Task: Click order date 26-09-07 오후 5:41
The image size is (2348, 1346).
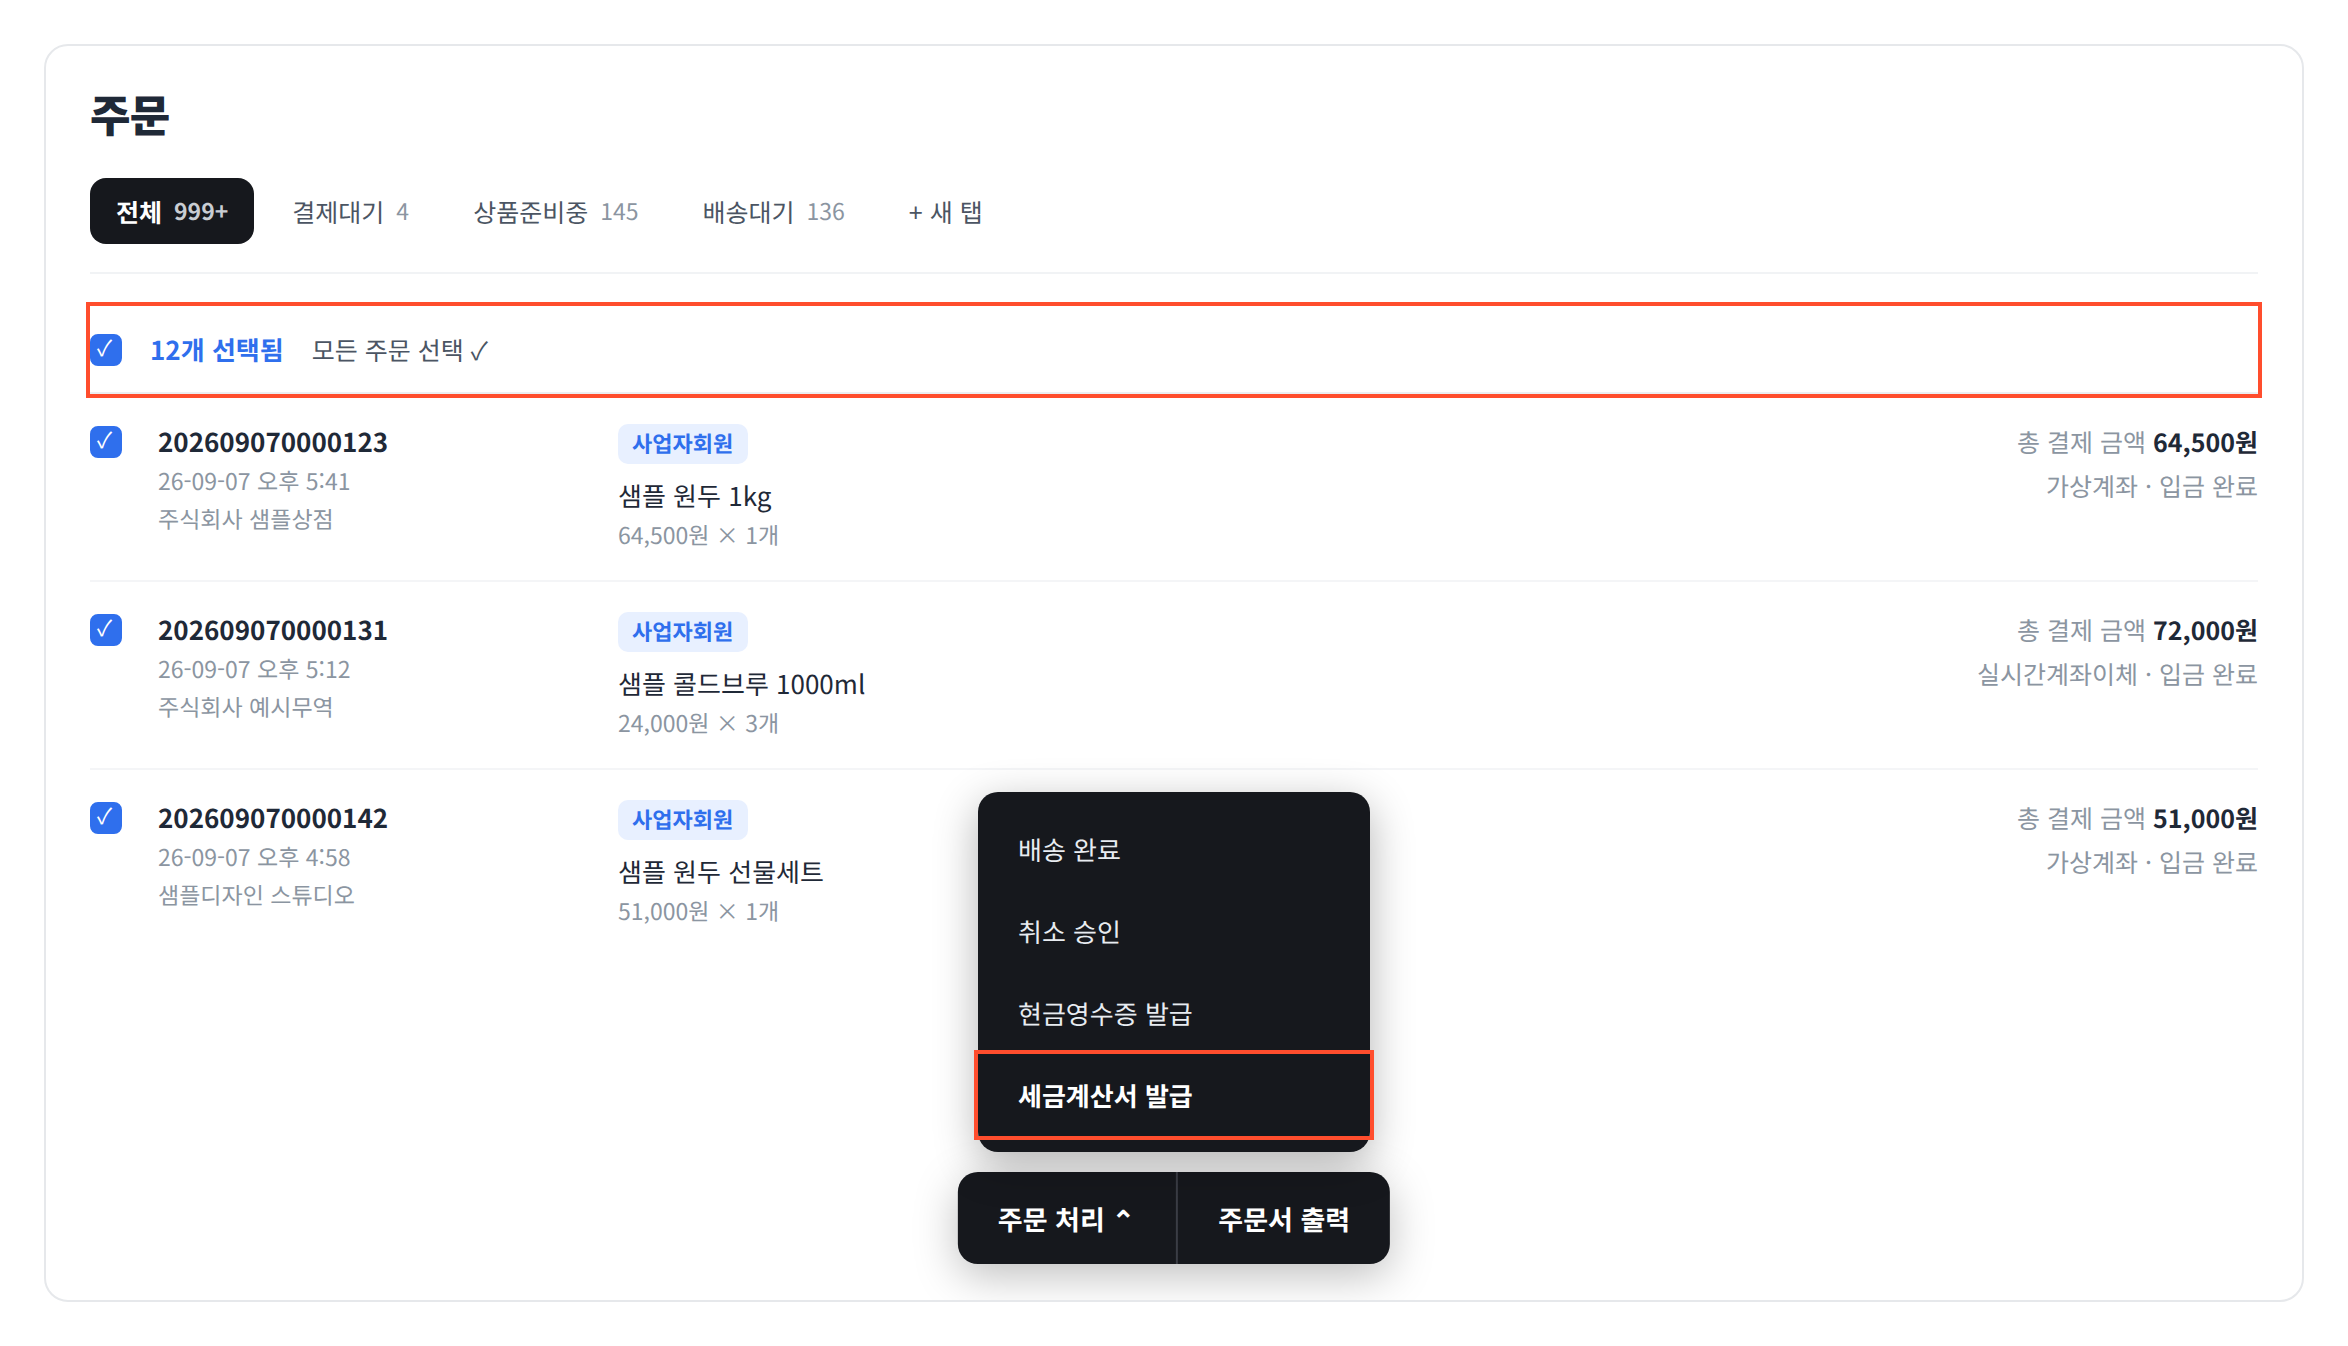Action: [x=254, y=482]
